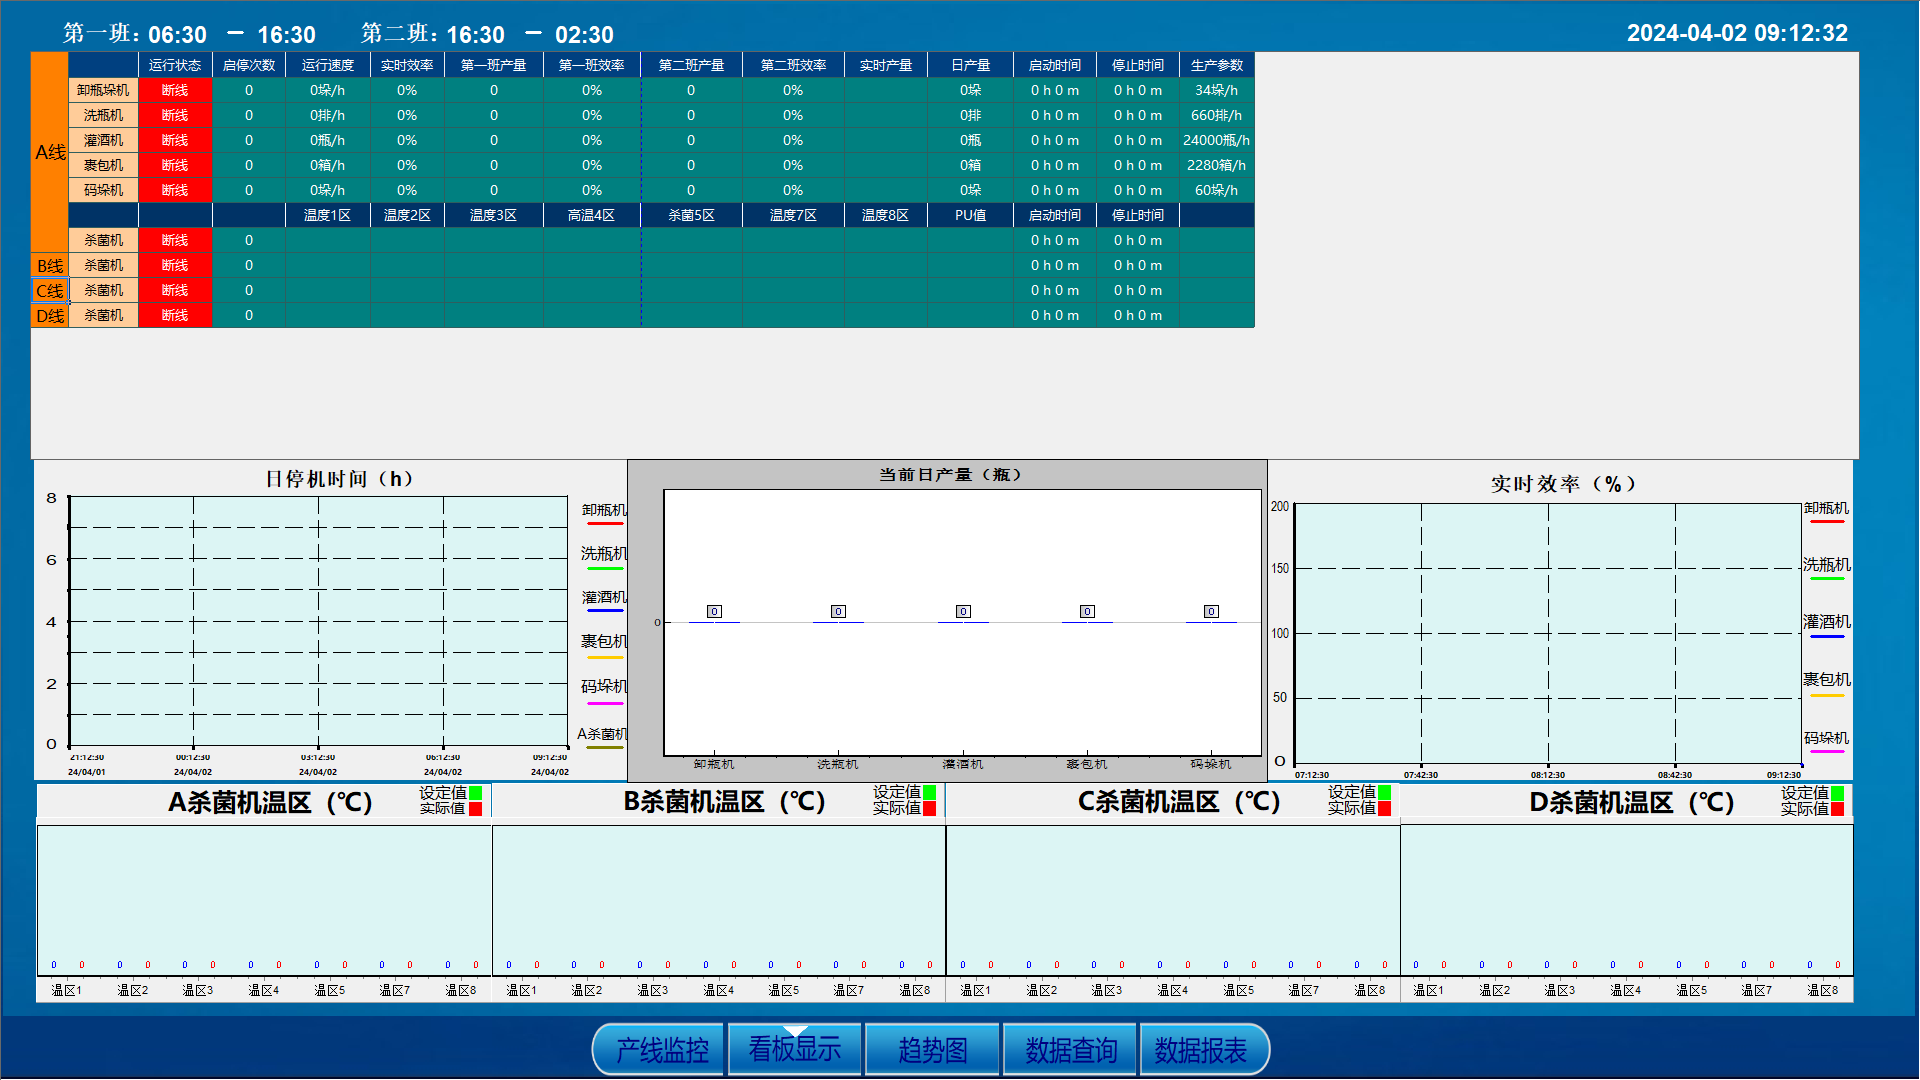Click the date time display top right
This screenshot has height=1080, width=1920.
pos(1736,33)
